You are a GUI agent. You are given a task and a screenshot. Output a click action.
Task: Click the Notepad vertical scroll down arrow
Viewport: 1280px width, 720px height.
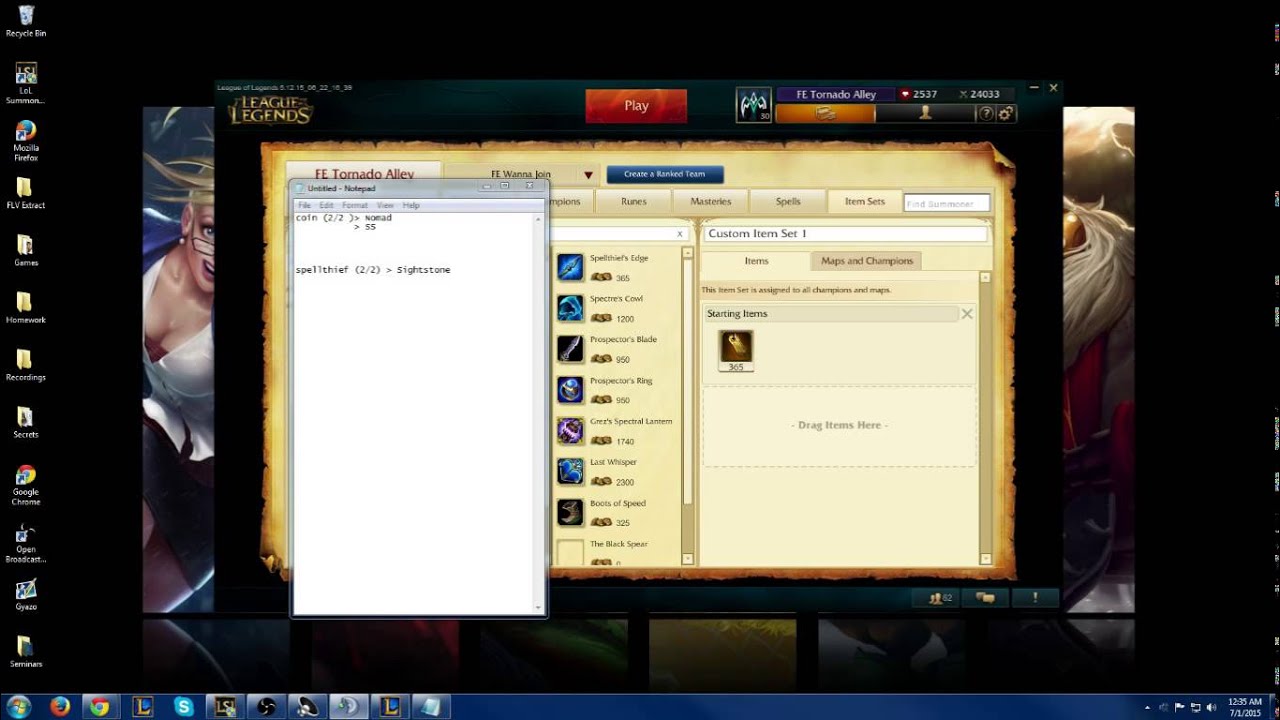[x=538, y=607]
